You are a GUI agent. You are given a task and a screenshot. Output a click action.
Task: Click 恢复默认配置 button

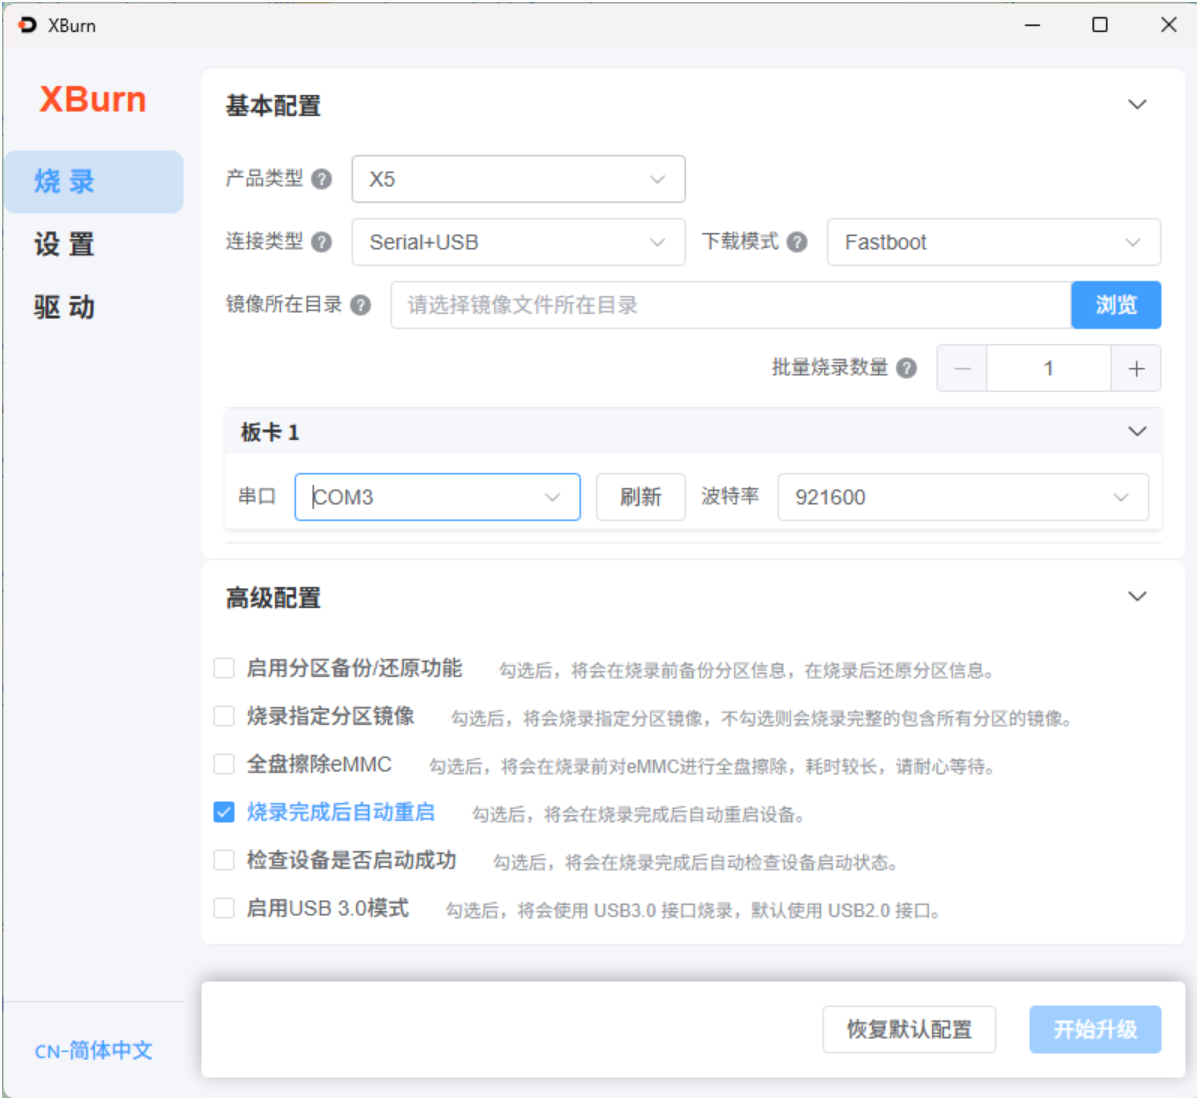(x=909, y=1029)
